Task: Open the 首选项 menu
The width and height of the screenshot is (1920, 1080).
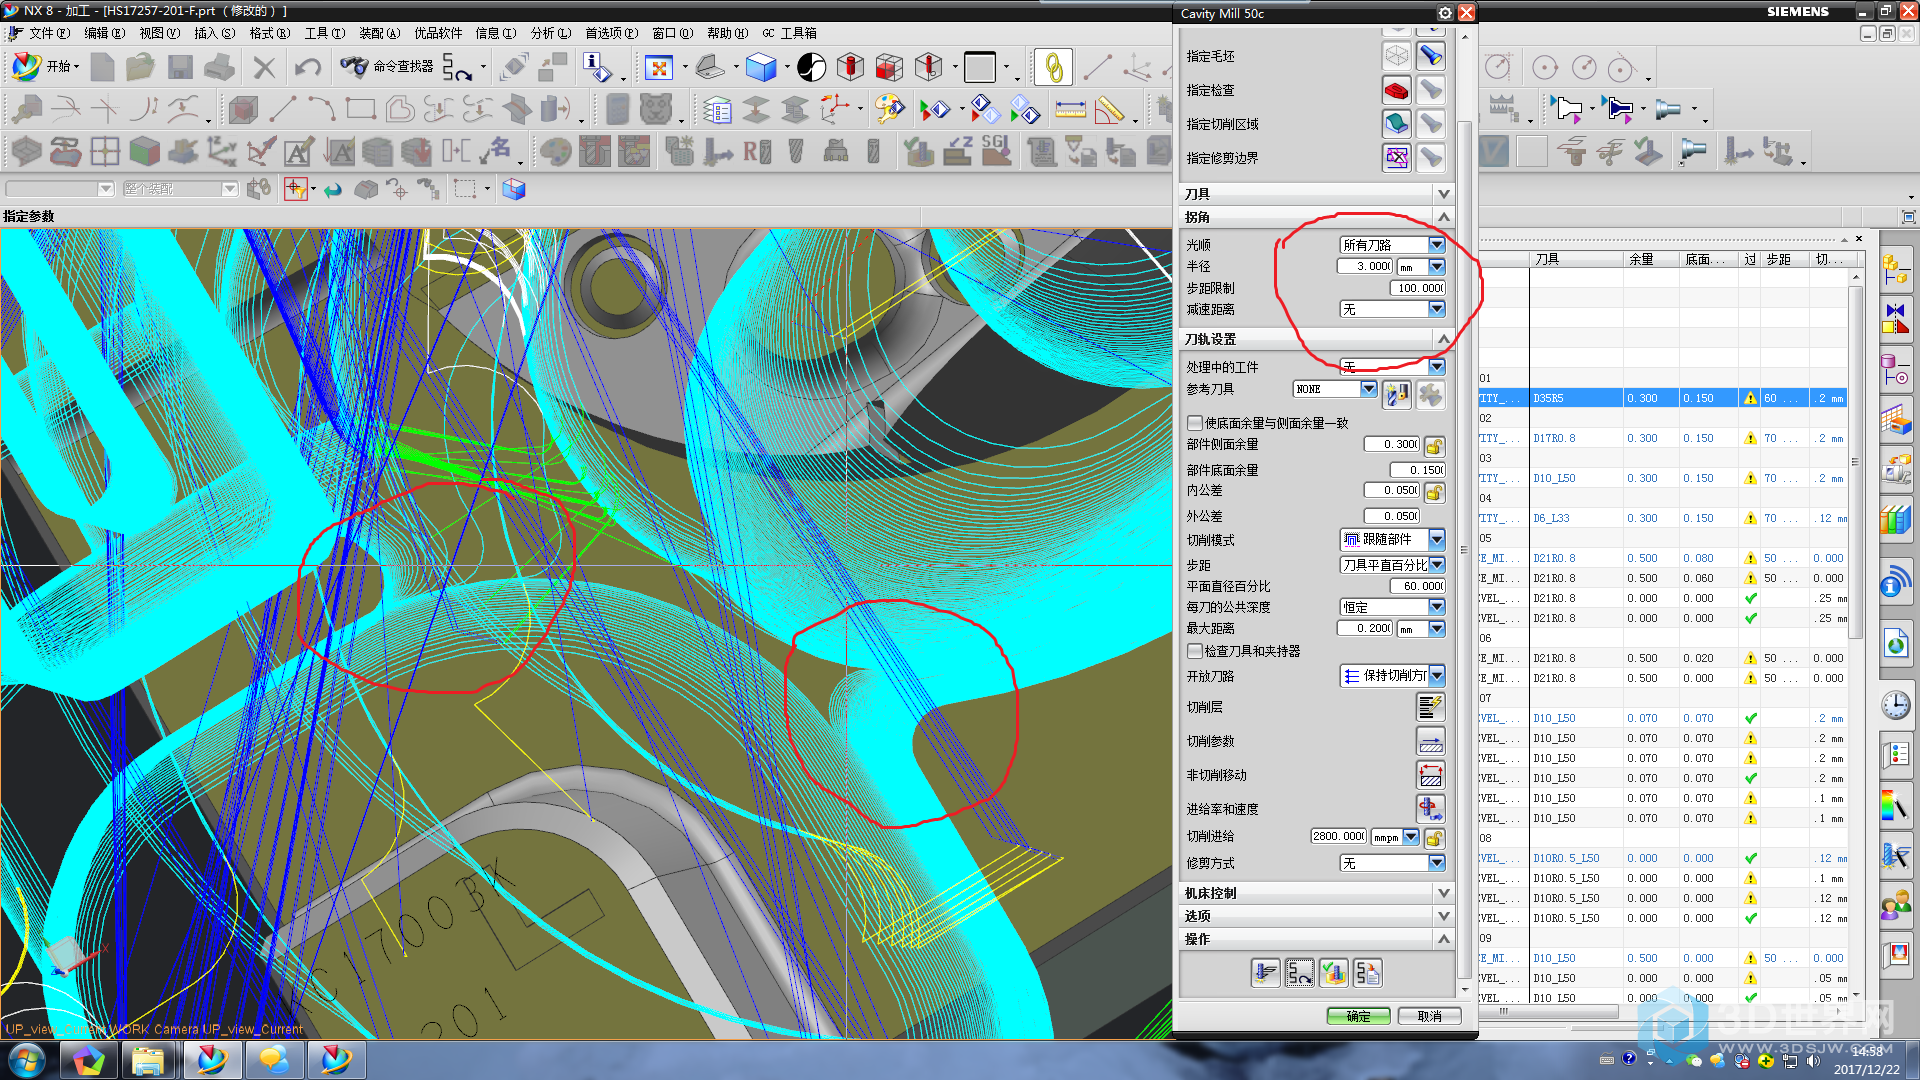Action: (x=611, y=33)
